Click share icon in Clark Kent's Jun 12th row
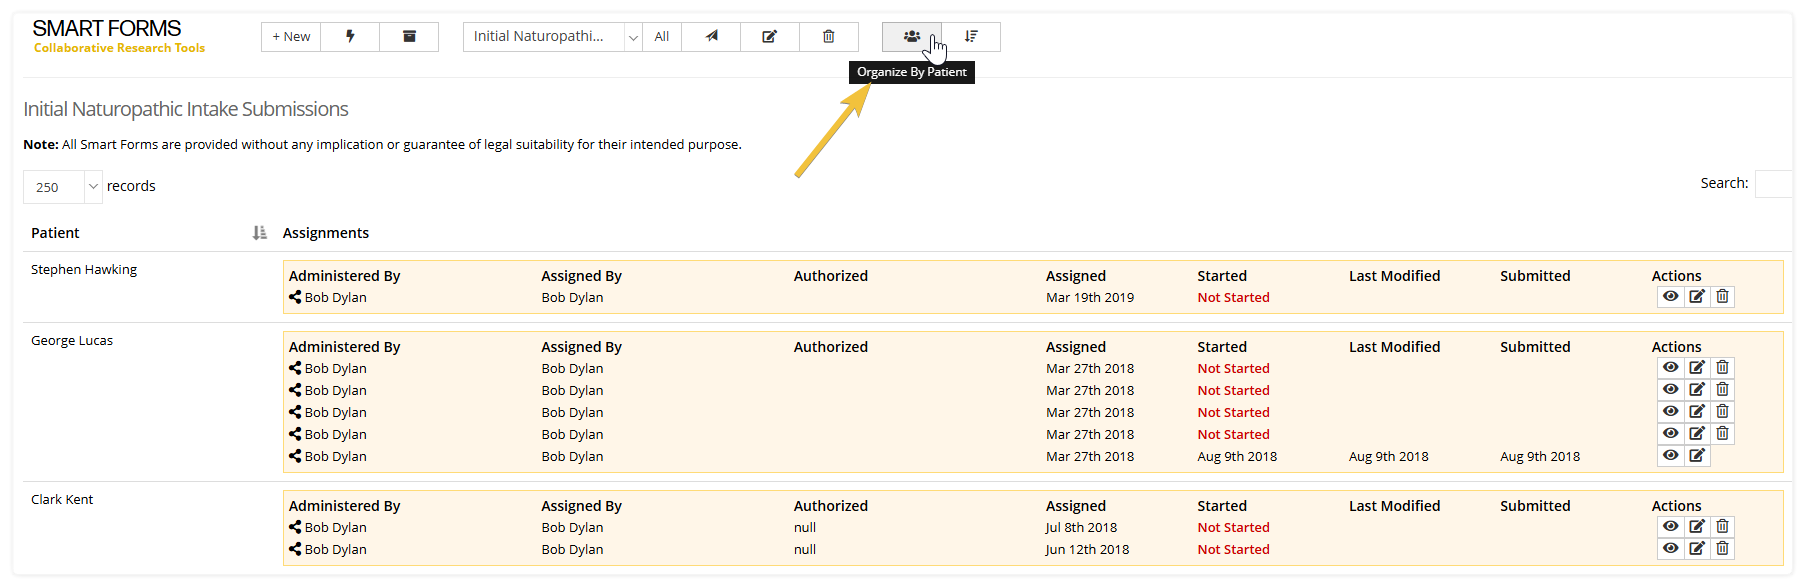This screenshot has height=587, width=1805. [295, 549]
